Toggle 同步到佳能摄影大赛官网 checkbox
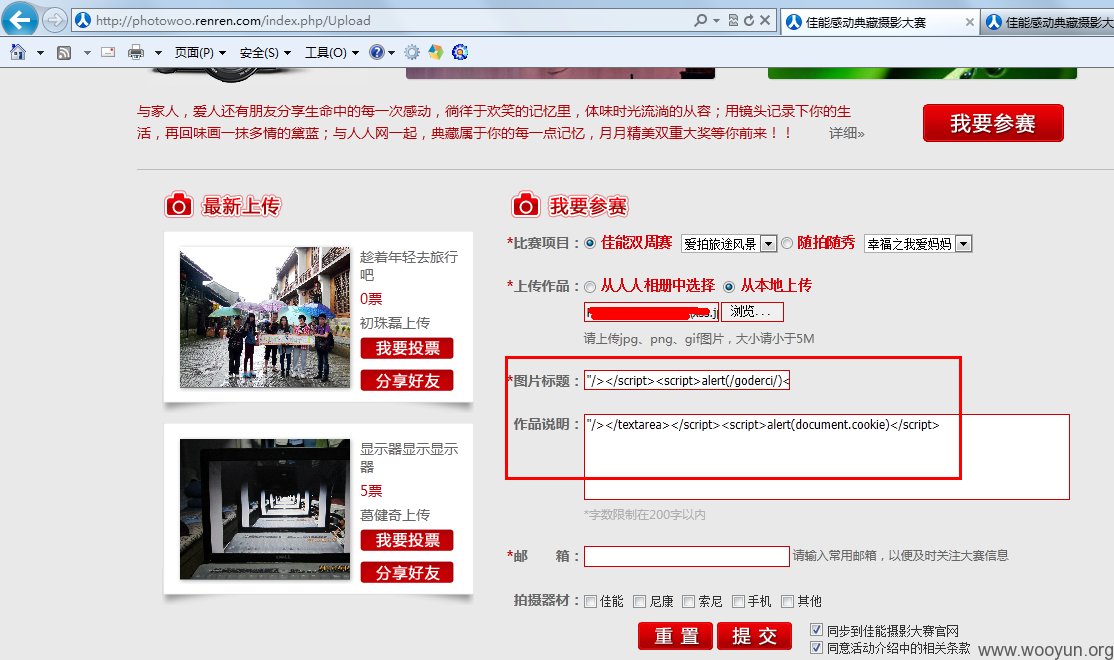1114x660 pixels. tap(816, 630)
